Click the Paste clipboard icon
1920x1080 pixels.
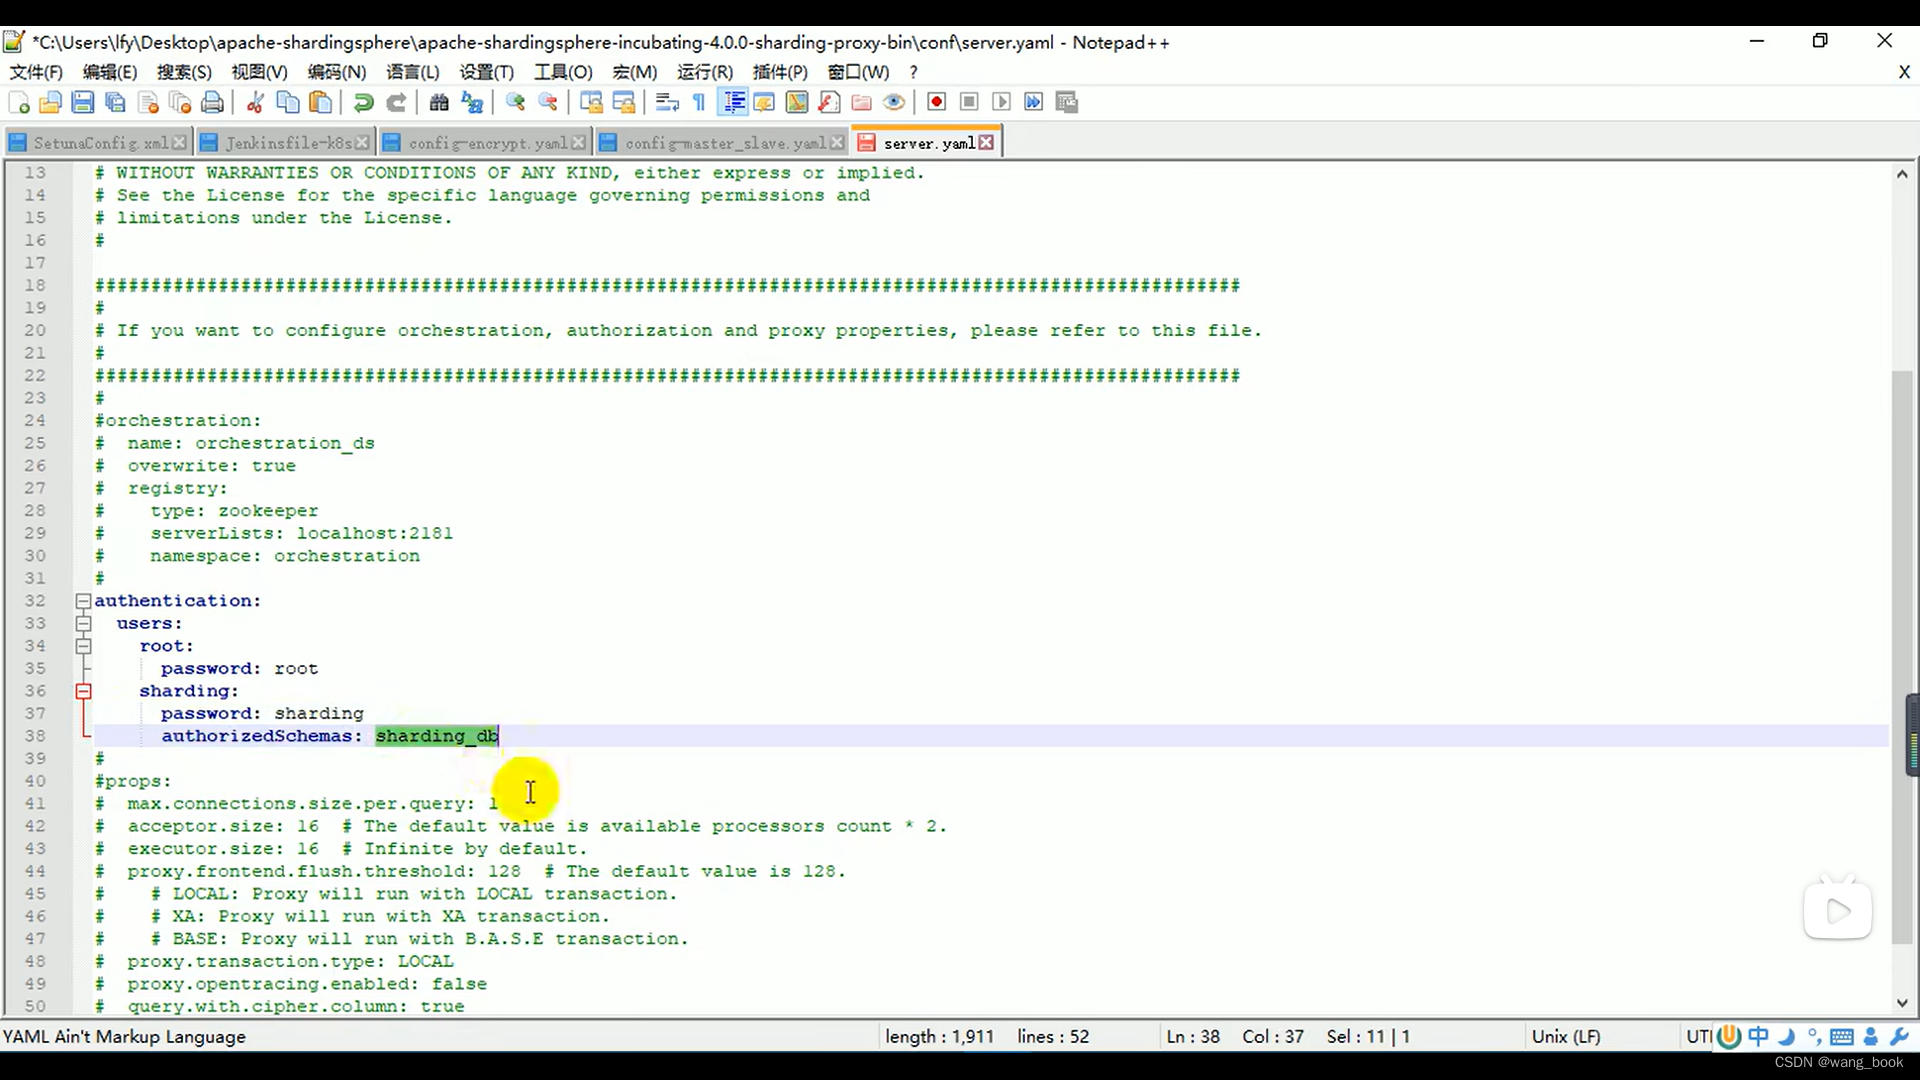point(320,102)
